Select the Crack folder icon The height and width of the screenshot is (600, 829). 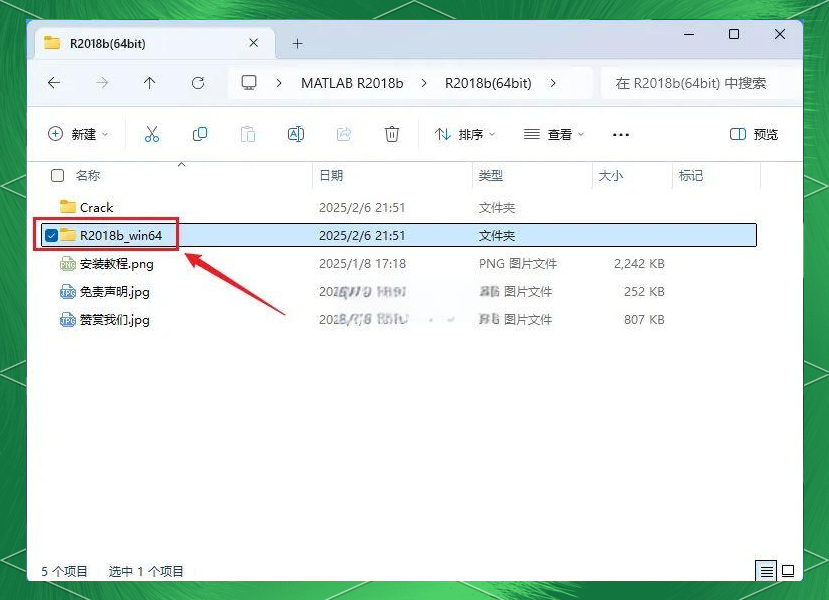pyautogui.click(x=68, y=207)
